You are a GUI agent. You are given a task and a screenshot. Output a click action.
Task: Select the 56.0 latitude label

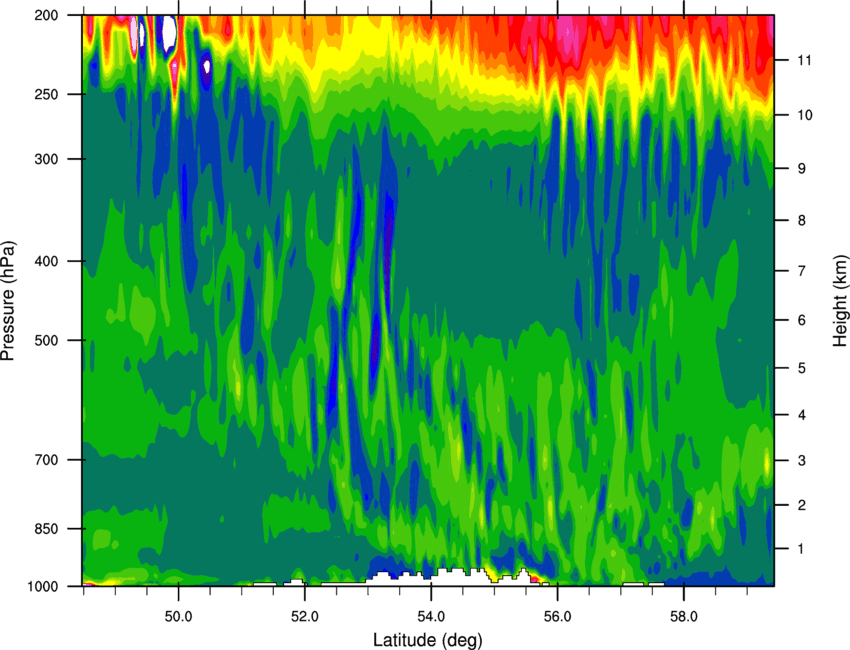pyautogui.click(x=557, y=617)
